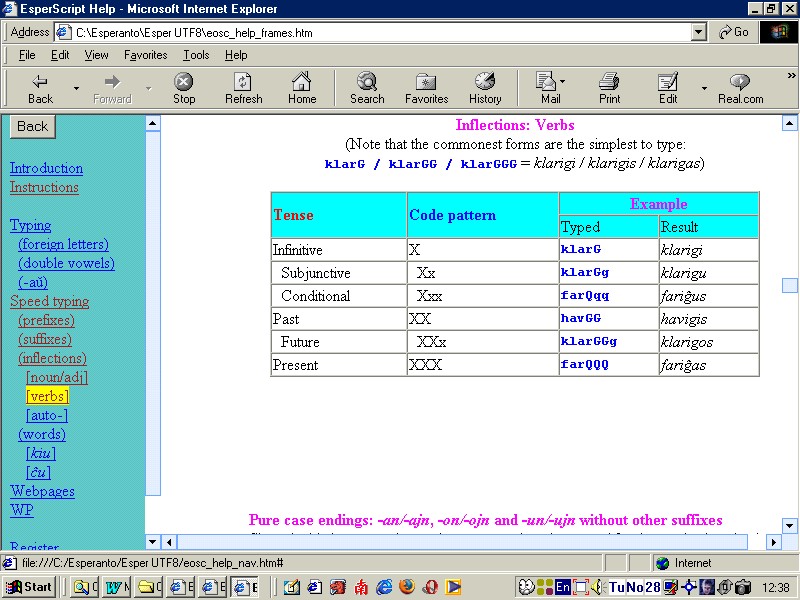Follow the Webpages link
The image size is (800, 600).
click(45, 491)
